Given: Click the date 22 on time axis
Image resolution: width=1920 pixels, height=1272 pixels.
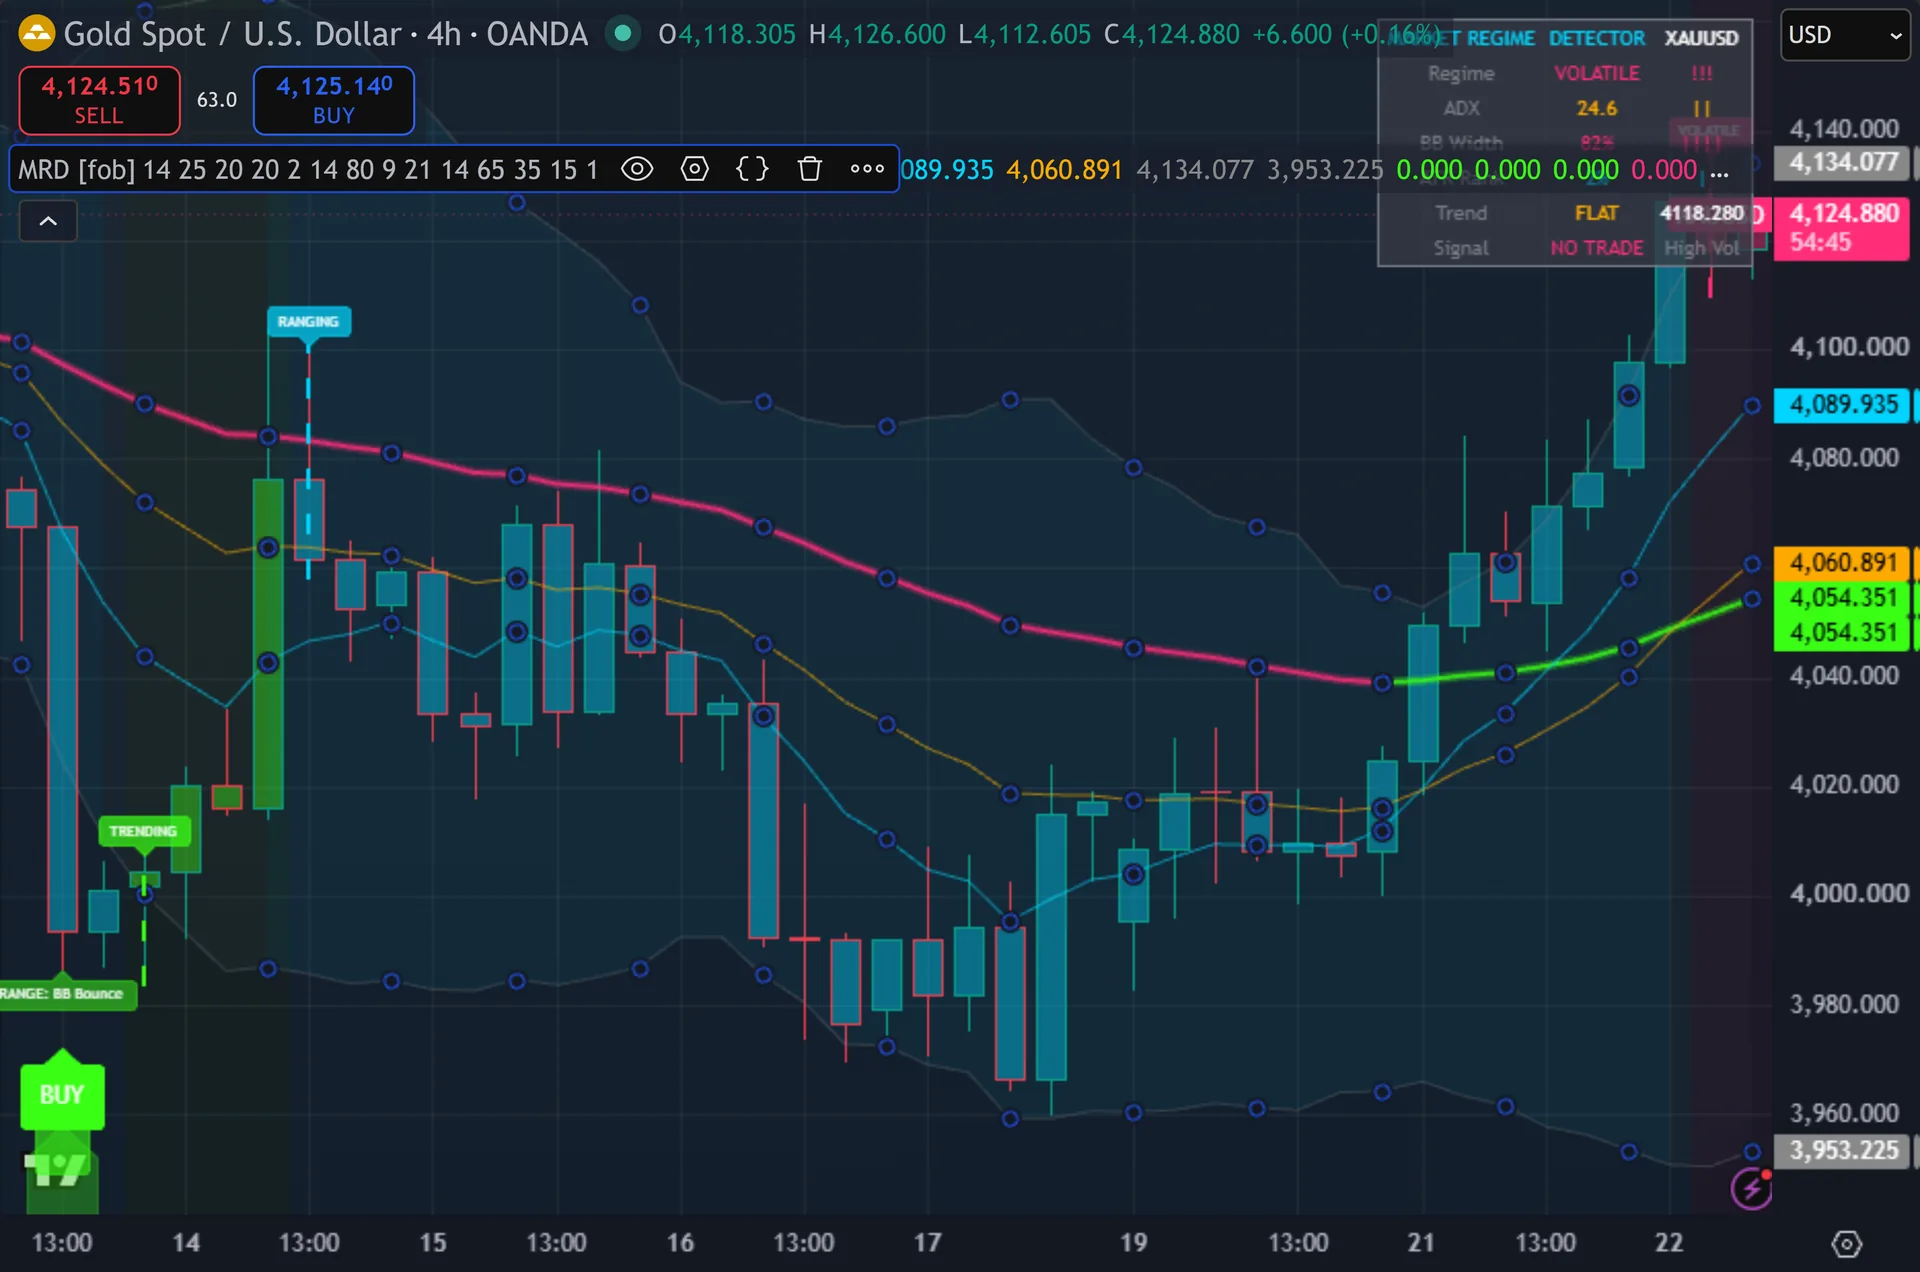Looking at the screenshot, I should coord(1669,1242).
